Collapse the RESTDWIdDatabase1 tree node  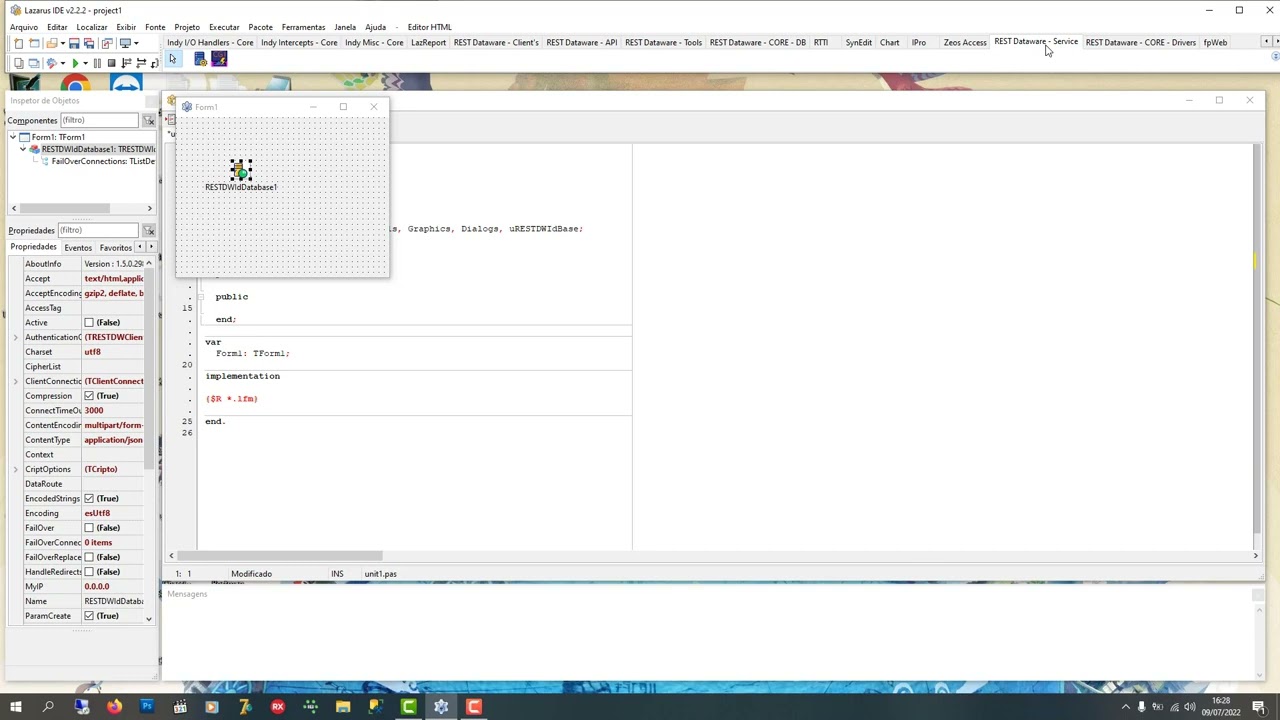click(x=23, y=149)
